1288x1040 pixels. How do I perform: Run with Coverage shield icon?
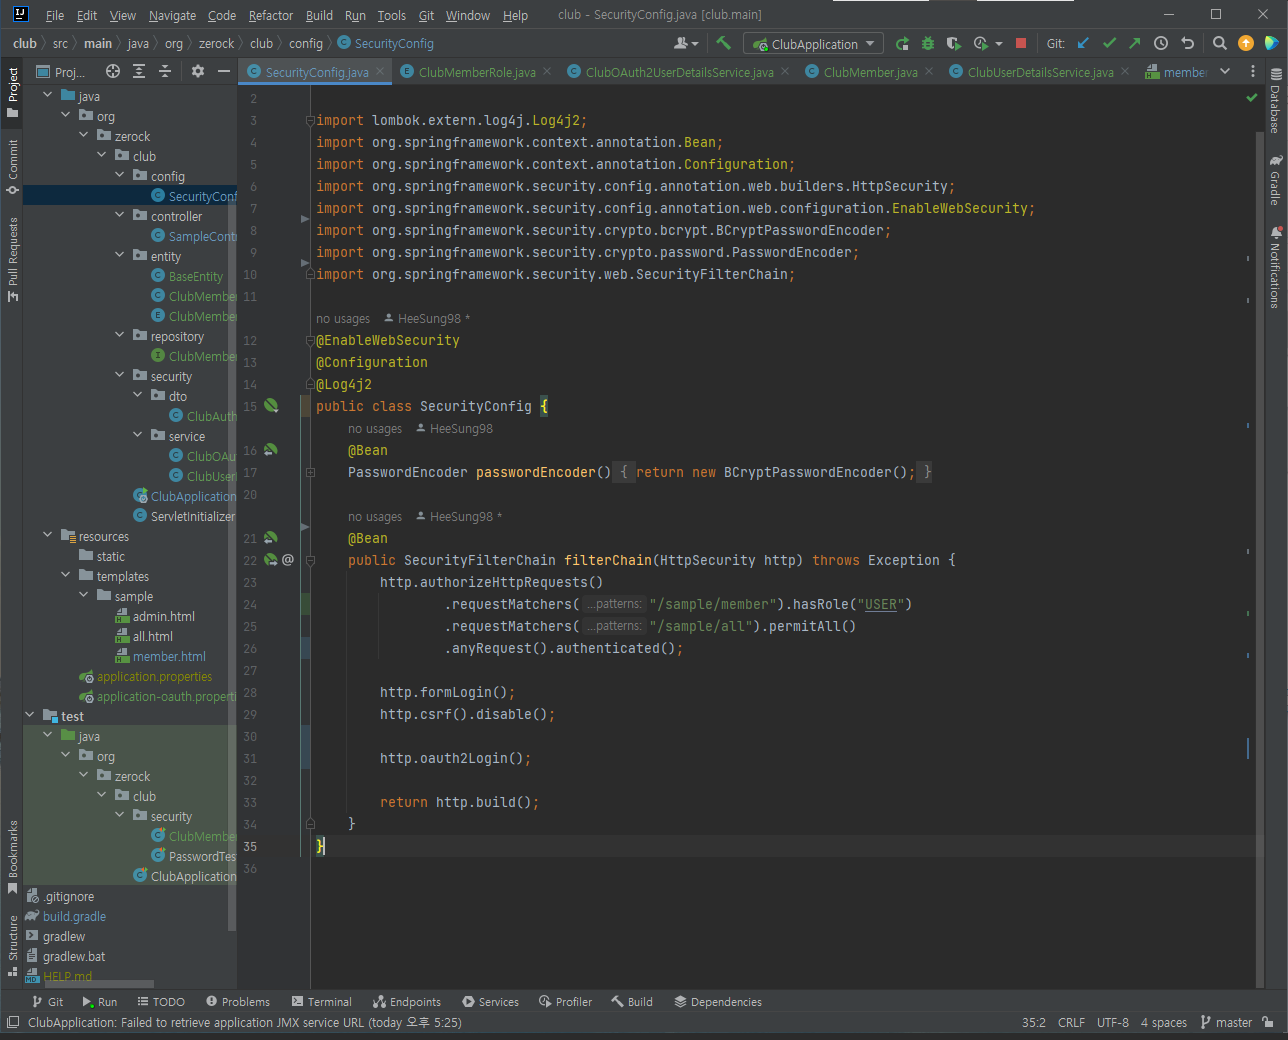tap(953, 43)
